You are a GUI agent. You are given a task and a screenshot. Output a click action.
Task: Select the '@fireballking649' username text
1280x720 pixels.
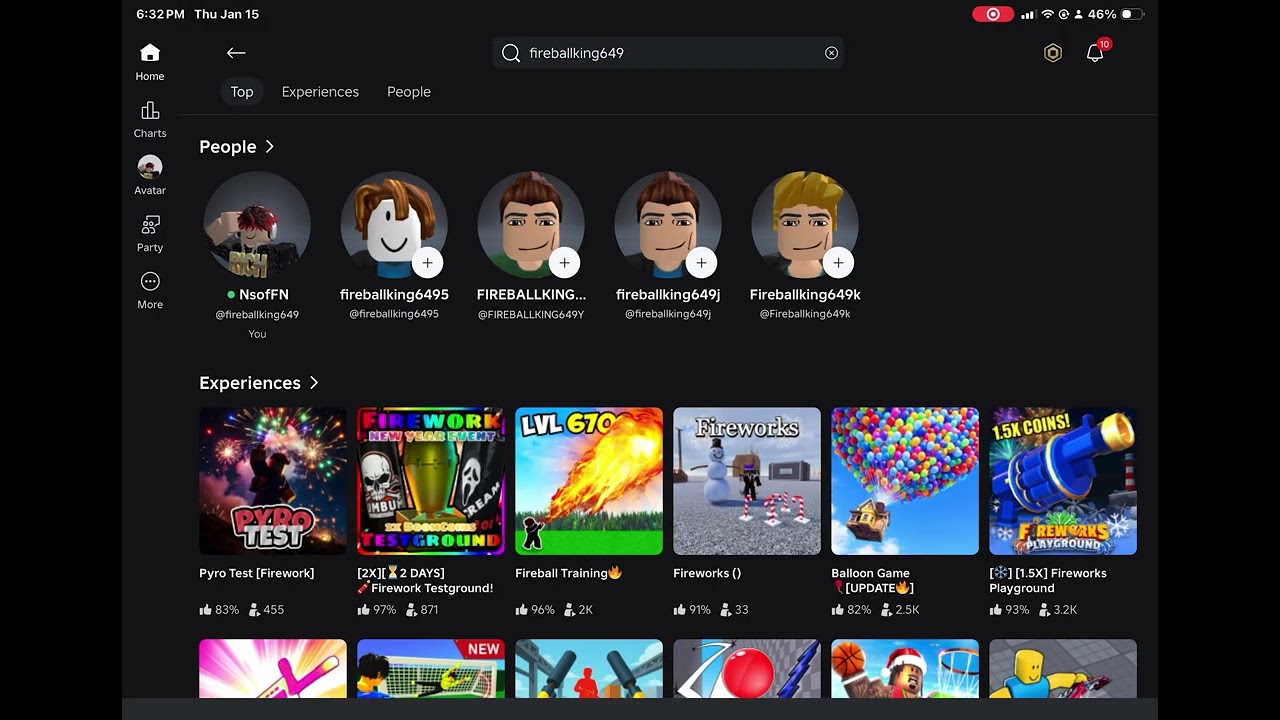(257, 315)
